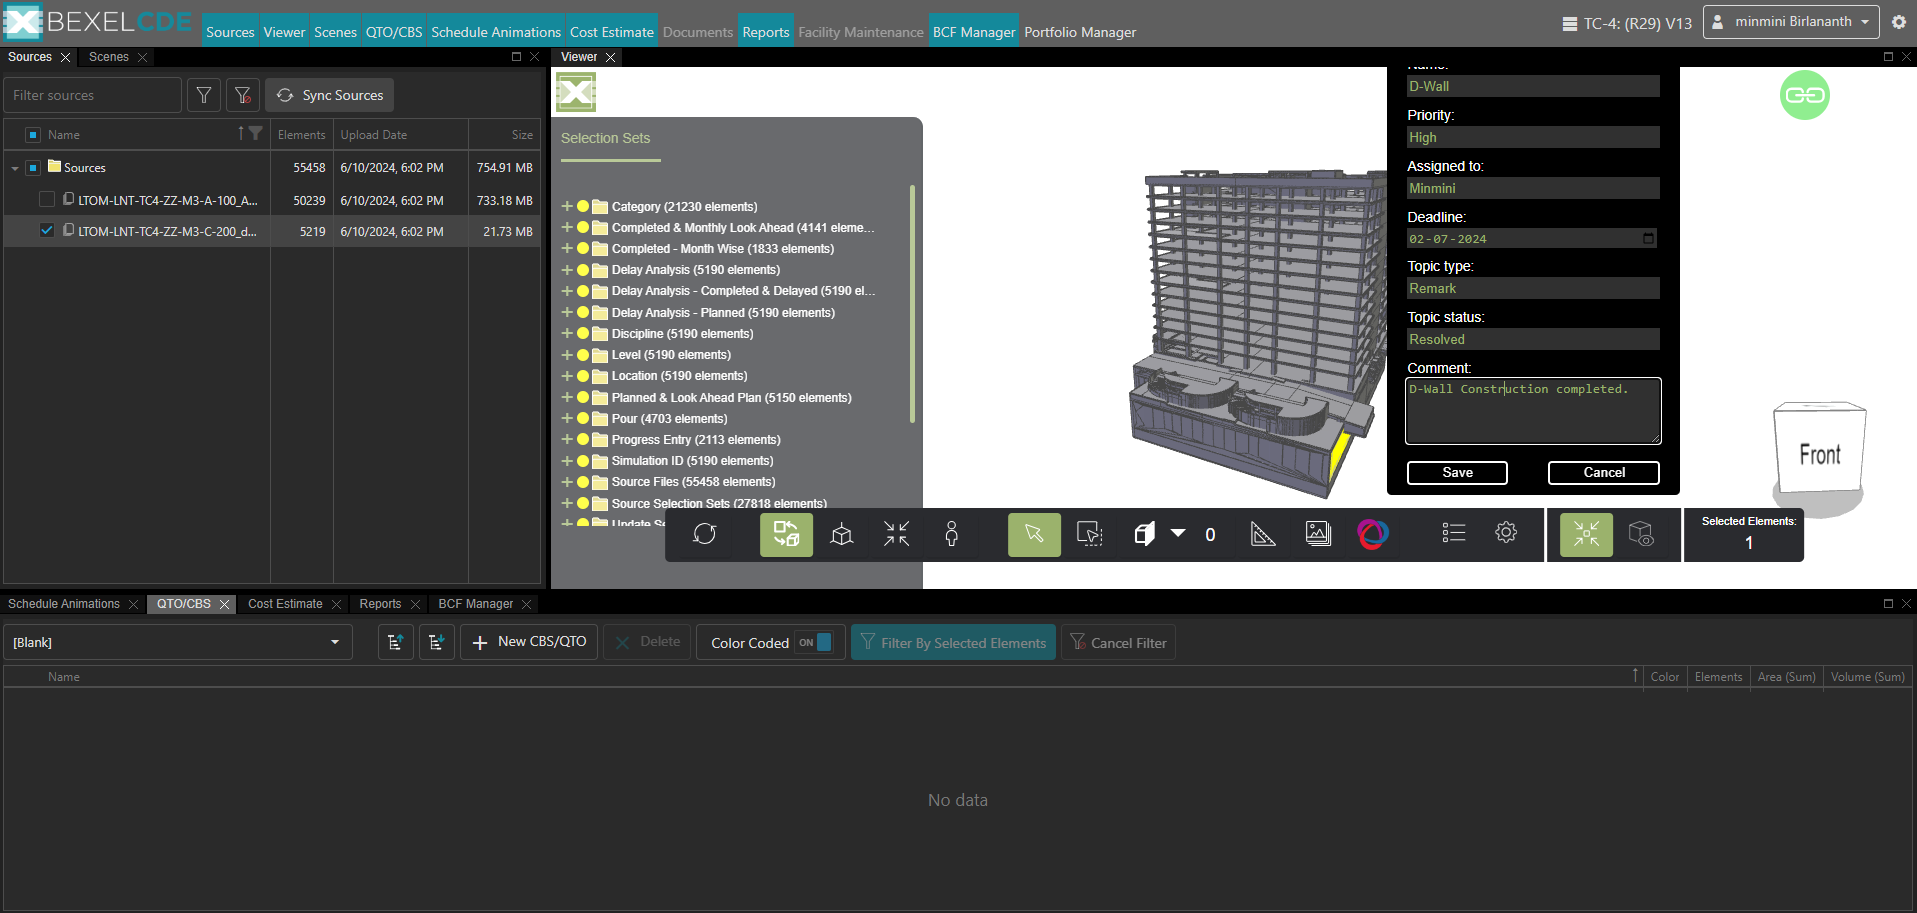Click the reset view rotate icon
This screenshot has height=913, width=1917.
pyautogui.click(x=704, y=534)
